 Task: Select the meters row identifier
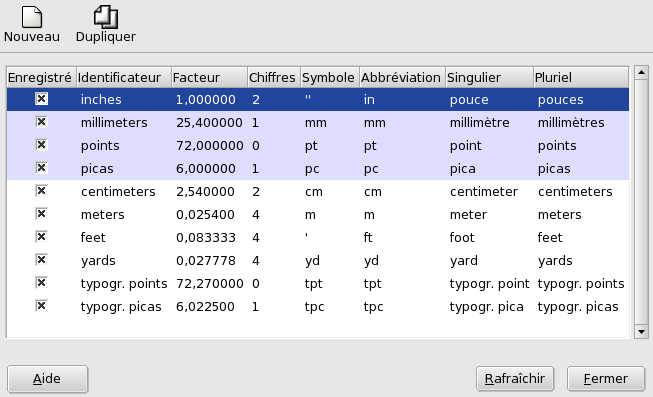(x=103, y=215)
